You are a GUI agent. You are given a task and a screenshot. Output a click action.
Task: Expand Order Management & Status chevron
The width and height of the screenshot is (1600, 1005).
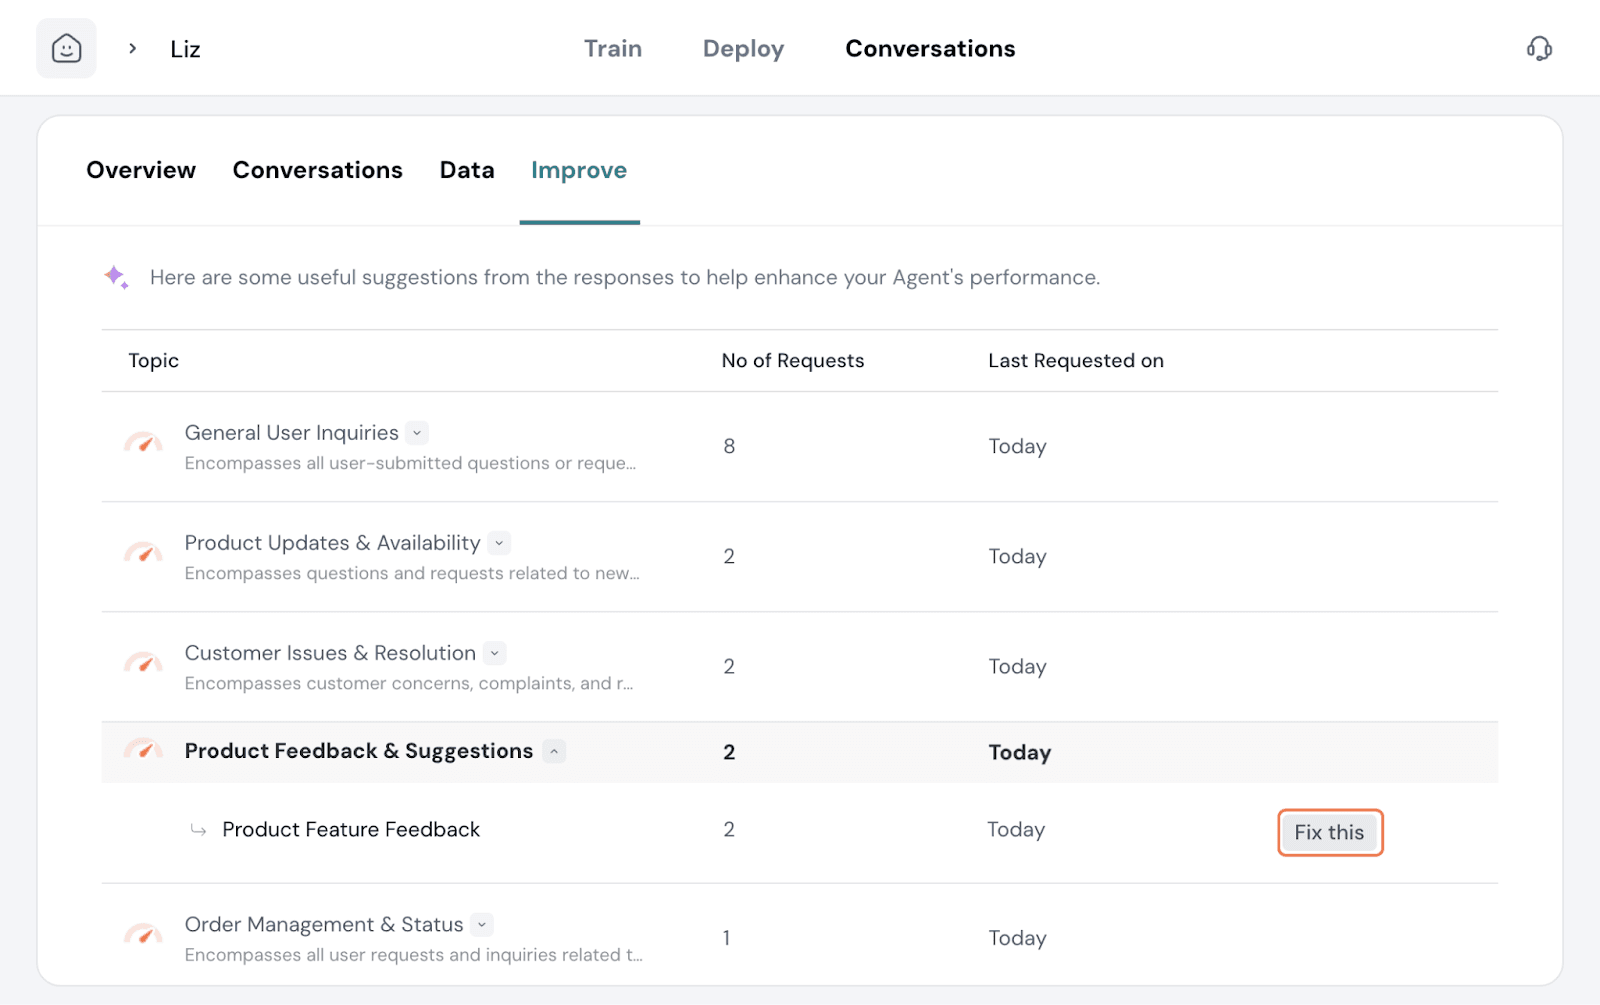click(x=482, y=925)
